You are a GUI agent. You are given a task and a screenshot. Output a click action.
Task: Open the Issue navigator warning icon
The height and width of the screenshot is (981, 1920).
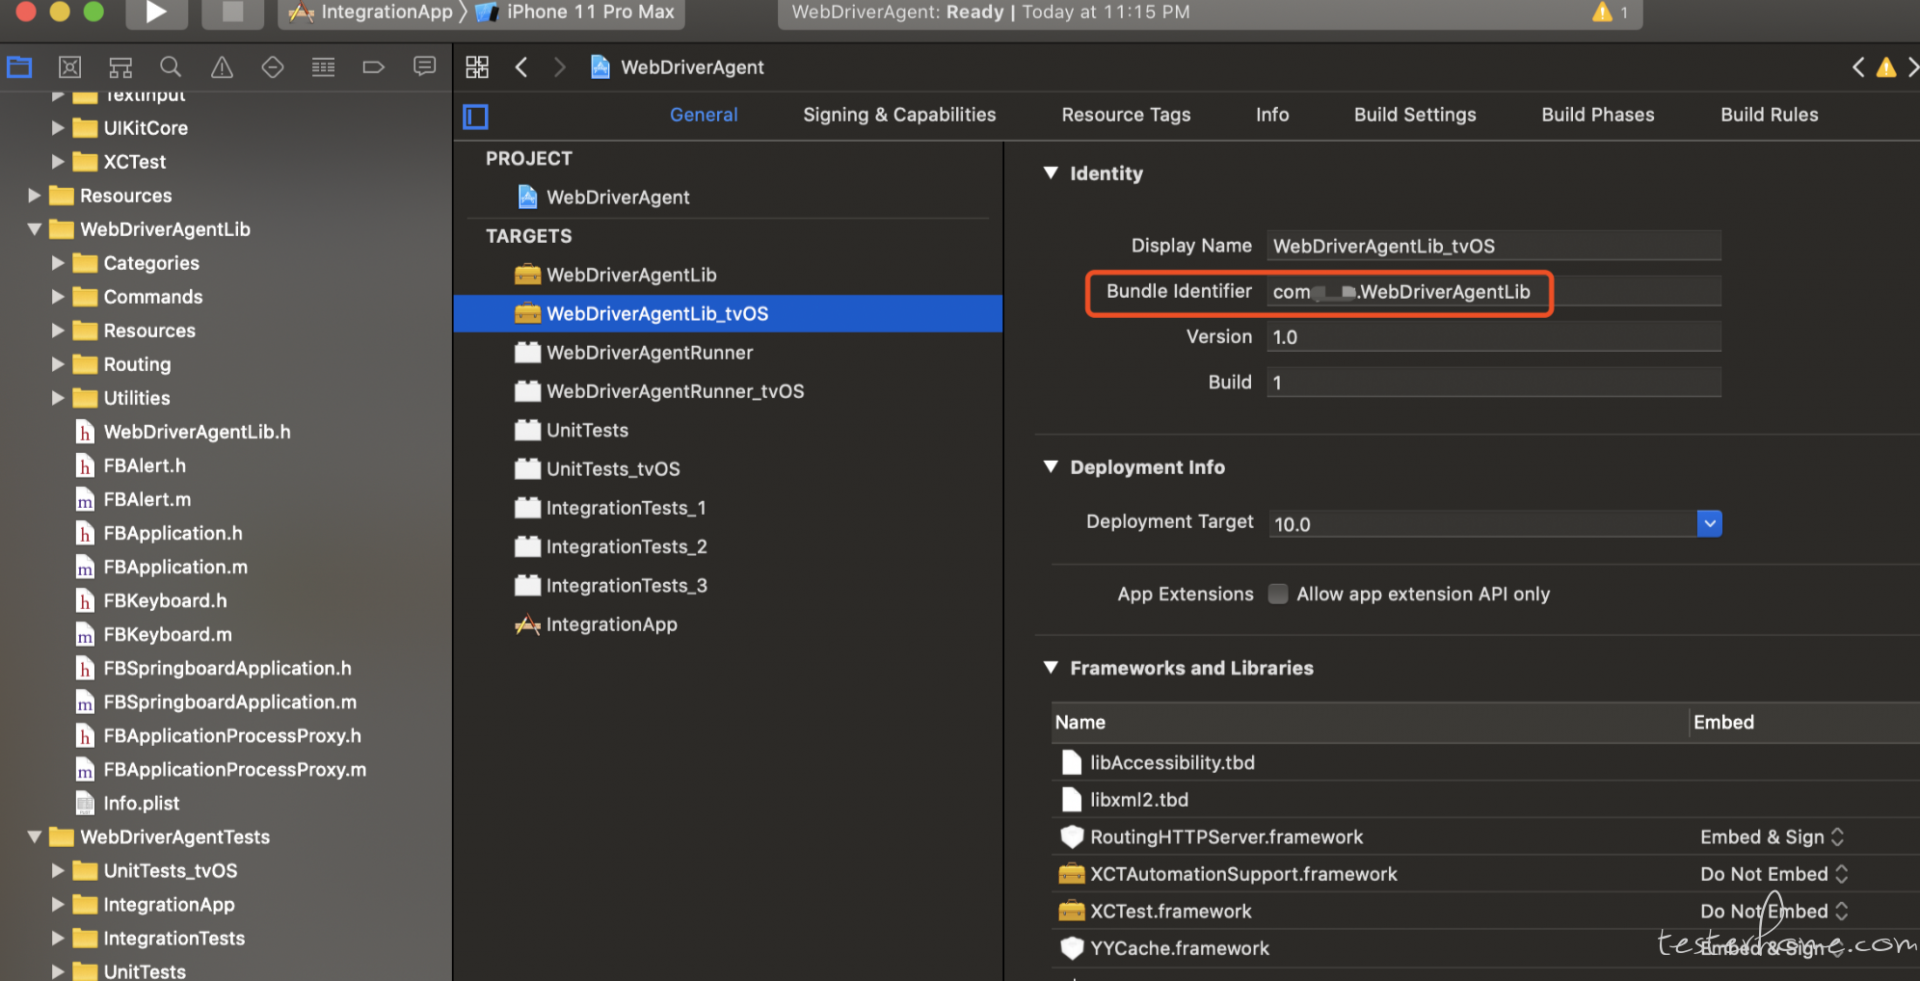coord(222,67)
